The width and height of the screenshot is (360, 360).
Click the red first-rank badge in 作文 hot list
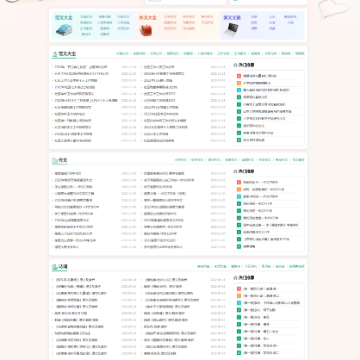239,182
